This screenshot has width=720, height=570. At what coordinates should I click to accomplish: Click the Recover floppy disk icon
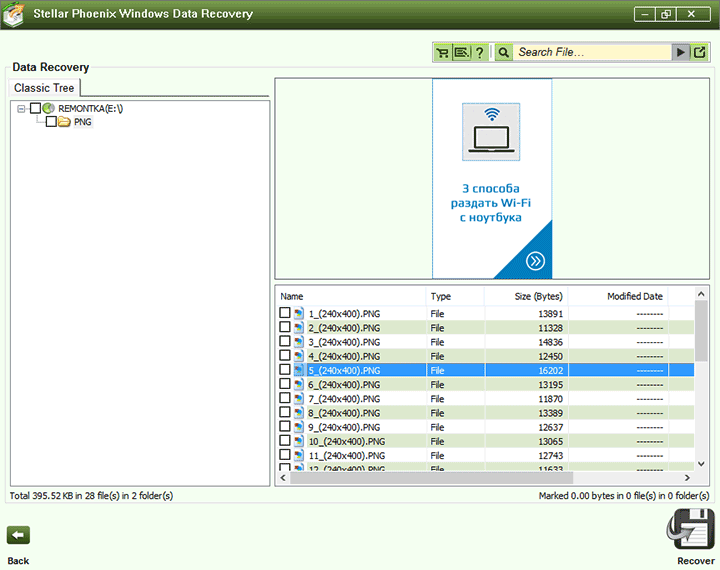pos(694,528)
